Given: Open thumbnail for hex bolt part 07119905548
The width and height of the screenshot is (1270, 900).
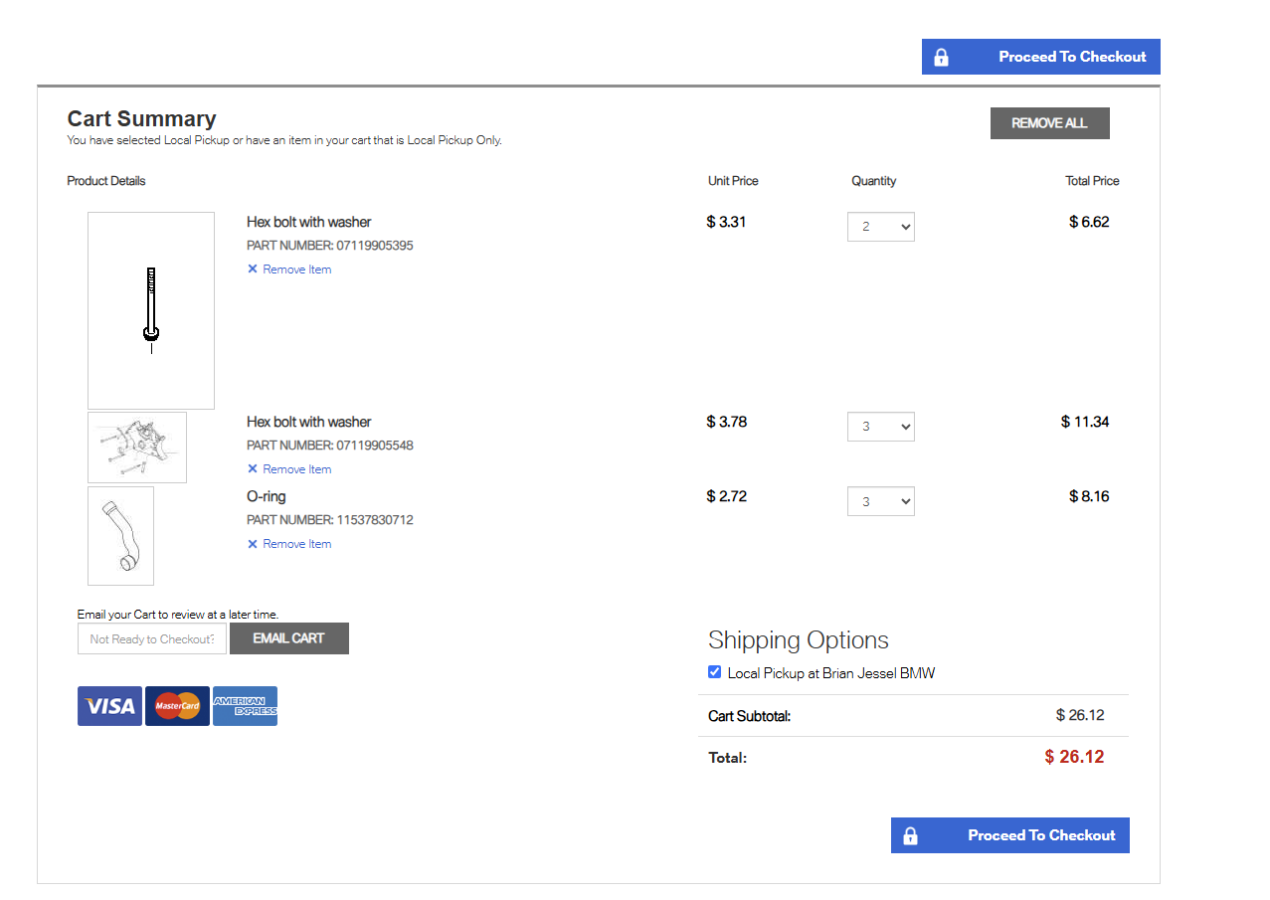Looking at the screenshot, I should coord(137,447).
